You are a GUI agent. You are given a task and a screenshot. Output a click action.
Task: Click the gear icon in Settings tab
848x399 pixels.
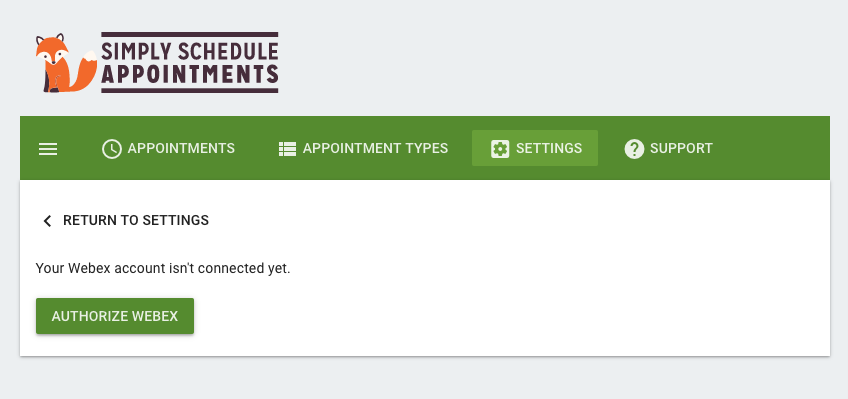click(500, 149)
